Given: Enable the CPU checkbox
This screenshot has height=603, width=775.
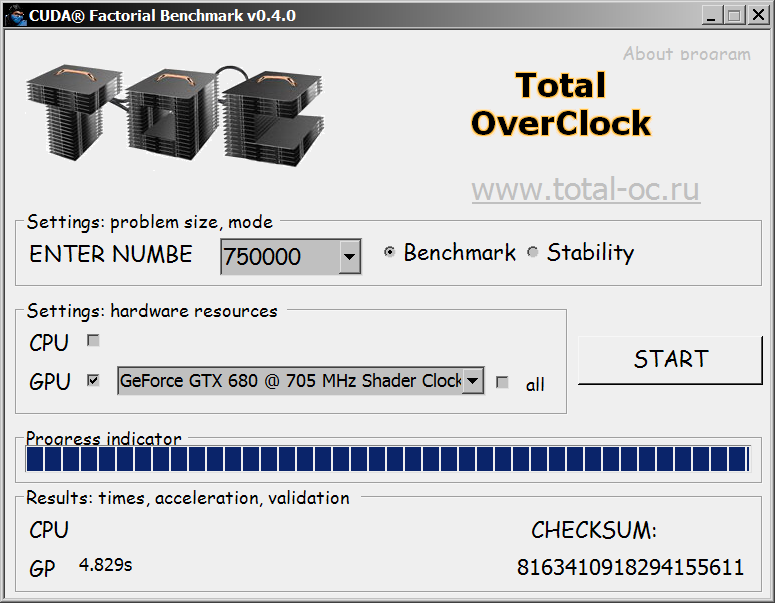Looking at the screenshot, I should pyautogui.click(x=93, y=341).
